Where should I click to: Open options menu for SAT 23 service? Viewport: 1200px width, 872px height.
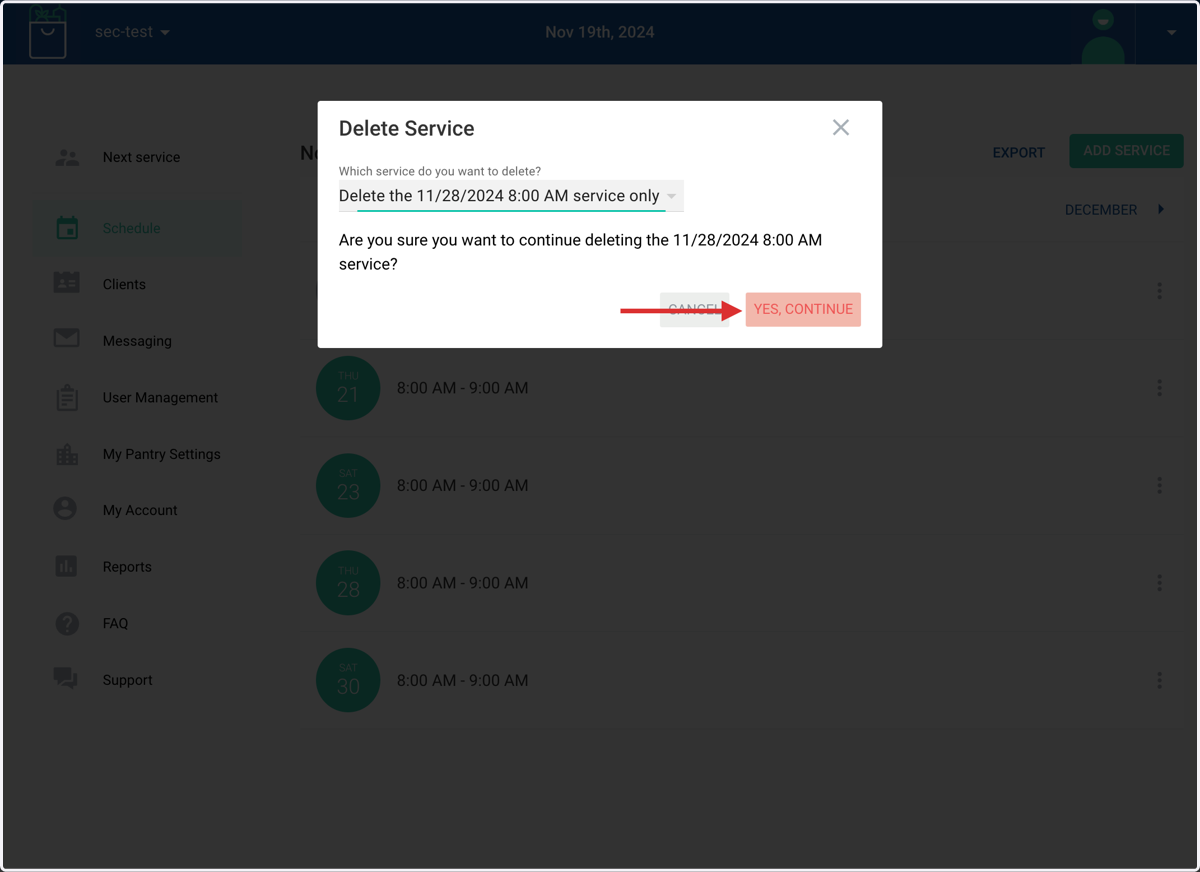coord(1159,485)
